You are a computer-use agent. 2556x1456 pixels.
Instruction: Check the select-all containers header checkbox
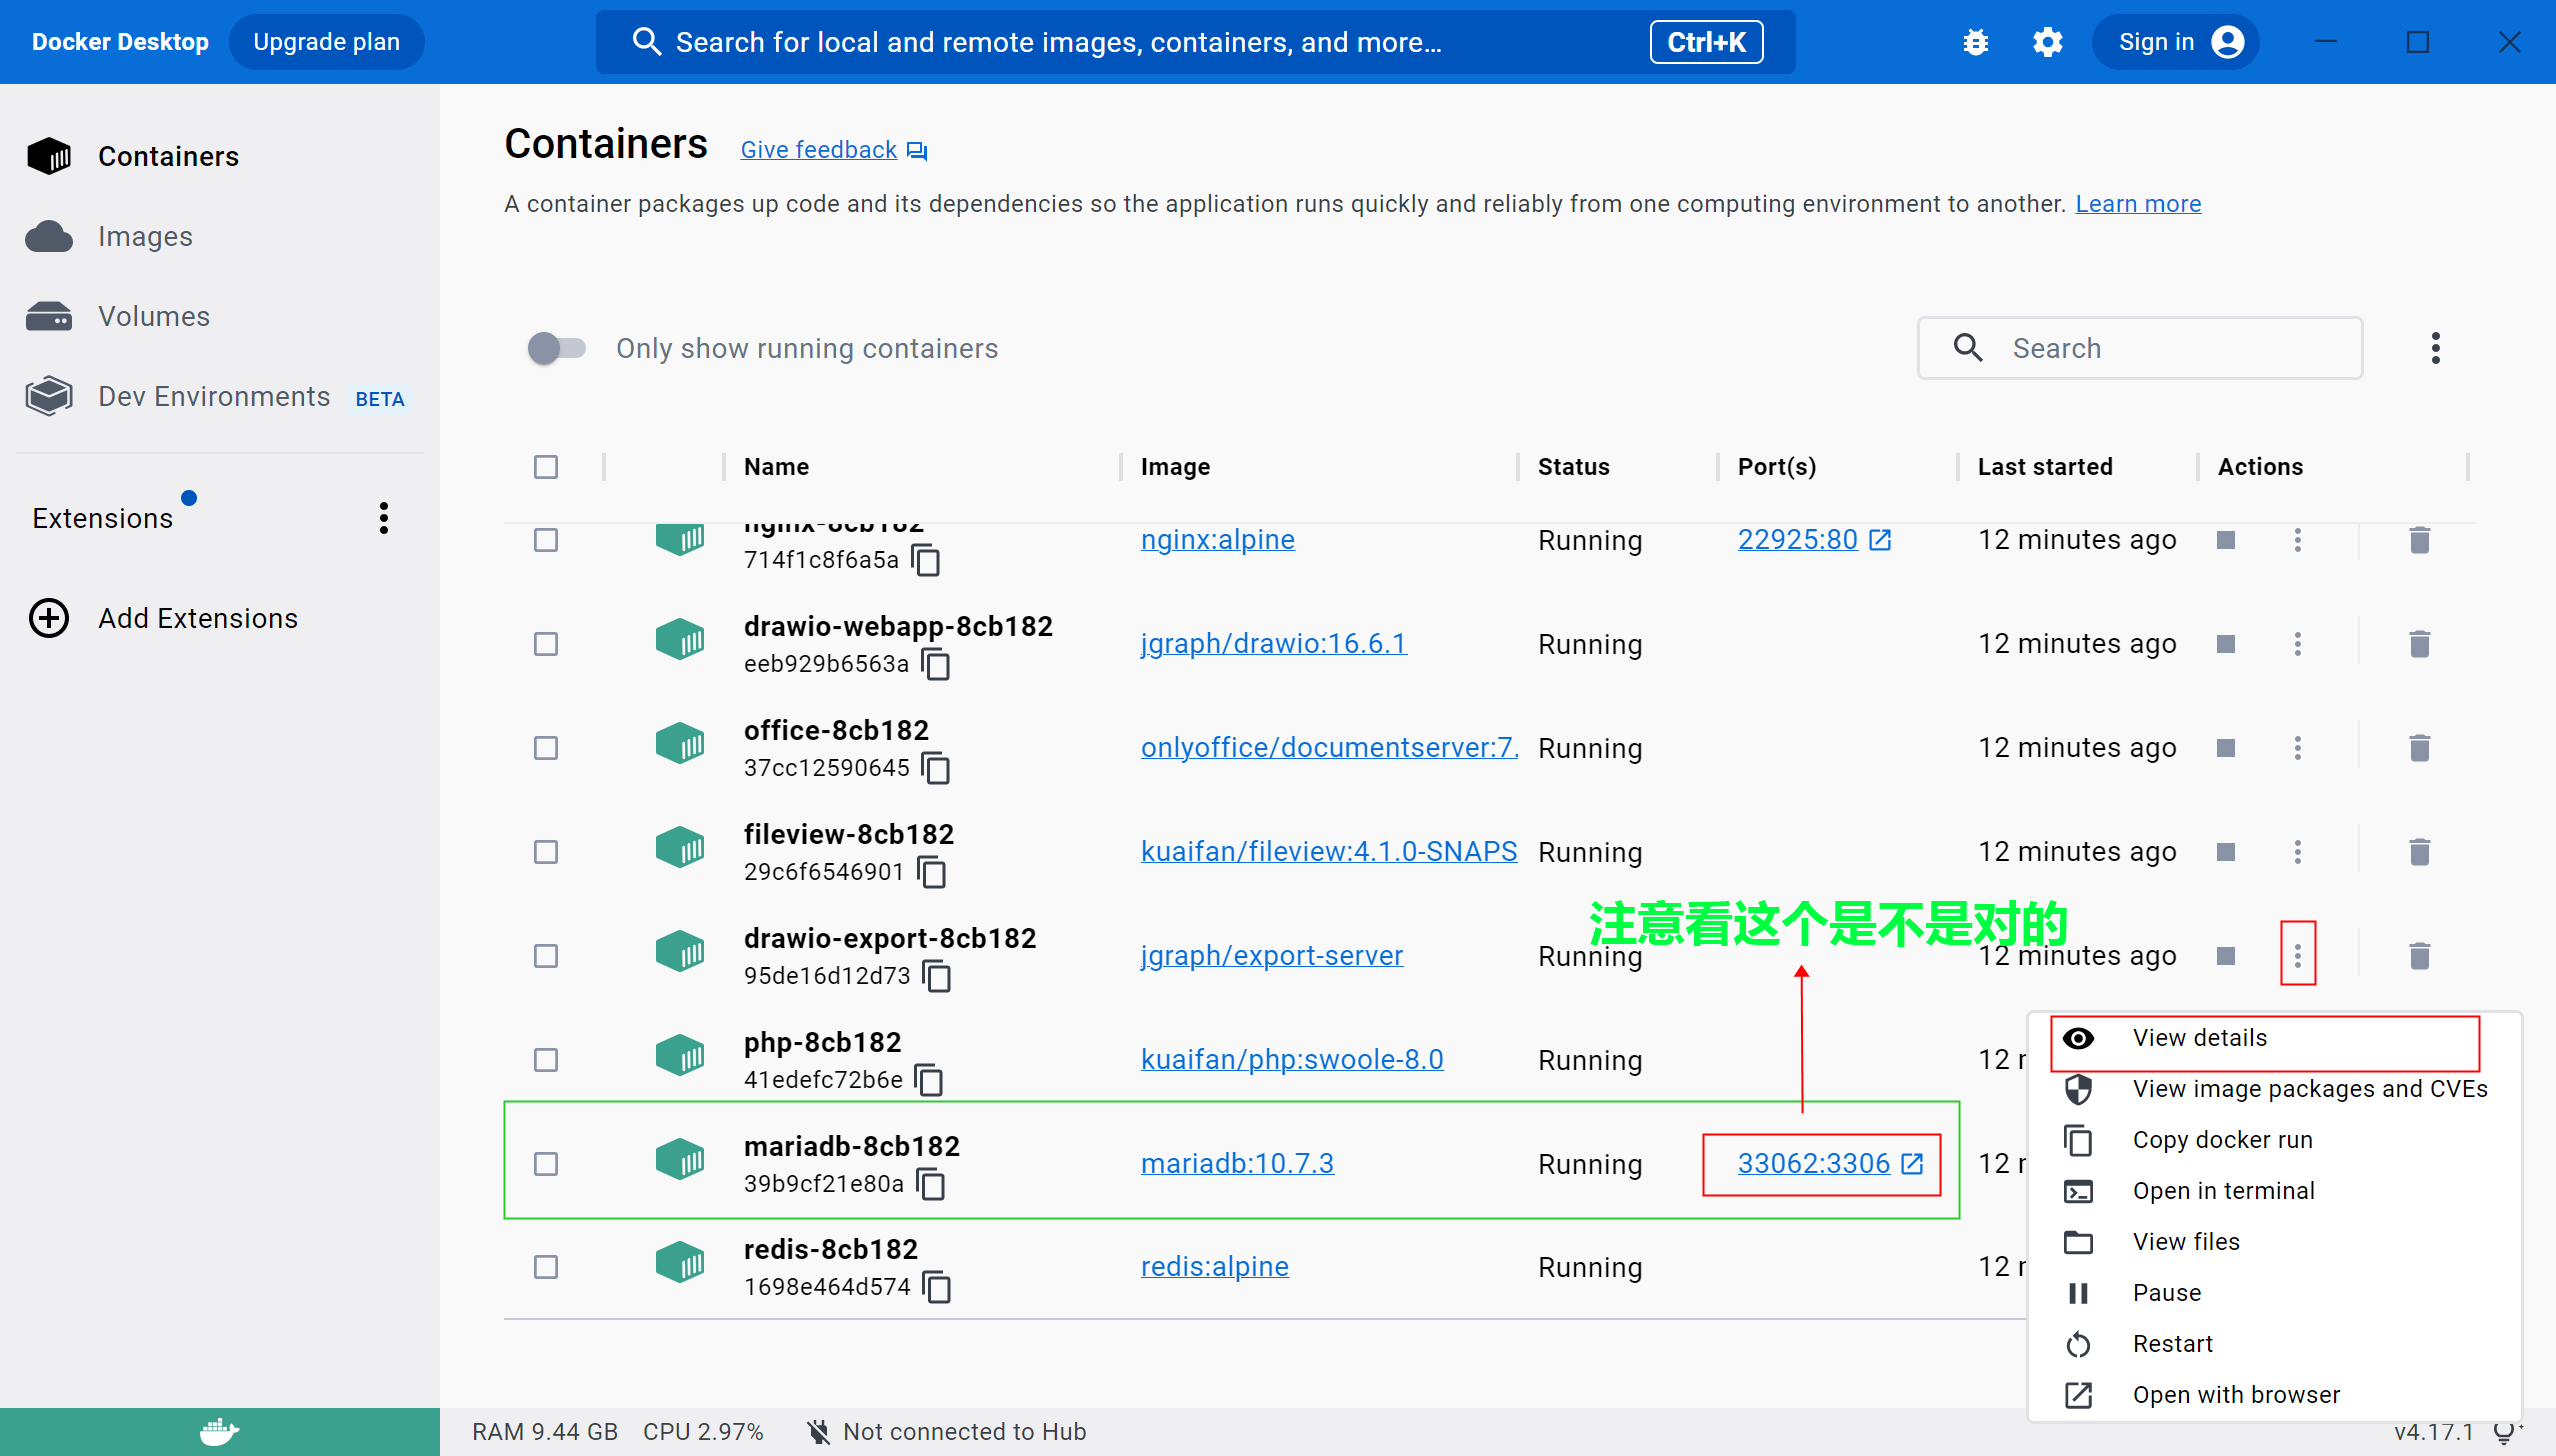tap(546, 467)
